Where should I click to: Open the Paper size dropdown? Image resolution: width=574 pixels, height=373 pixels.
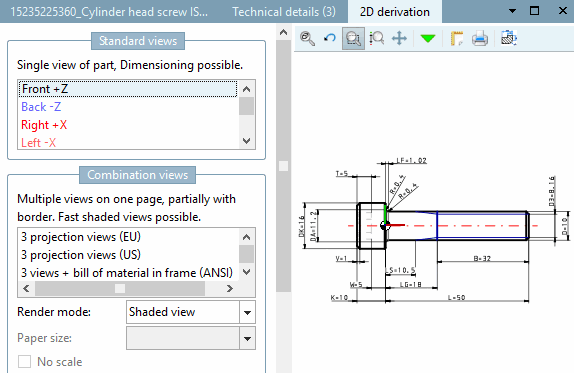click(x=247, y=338)
